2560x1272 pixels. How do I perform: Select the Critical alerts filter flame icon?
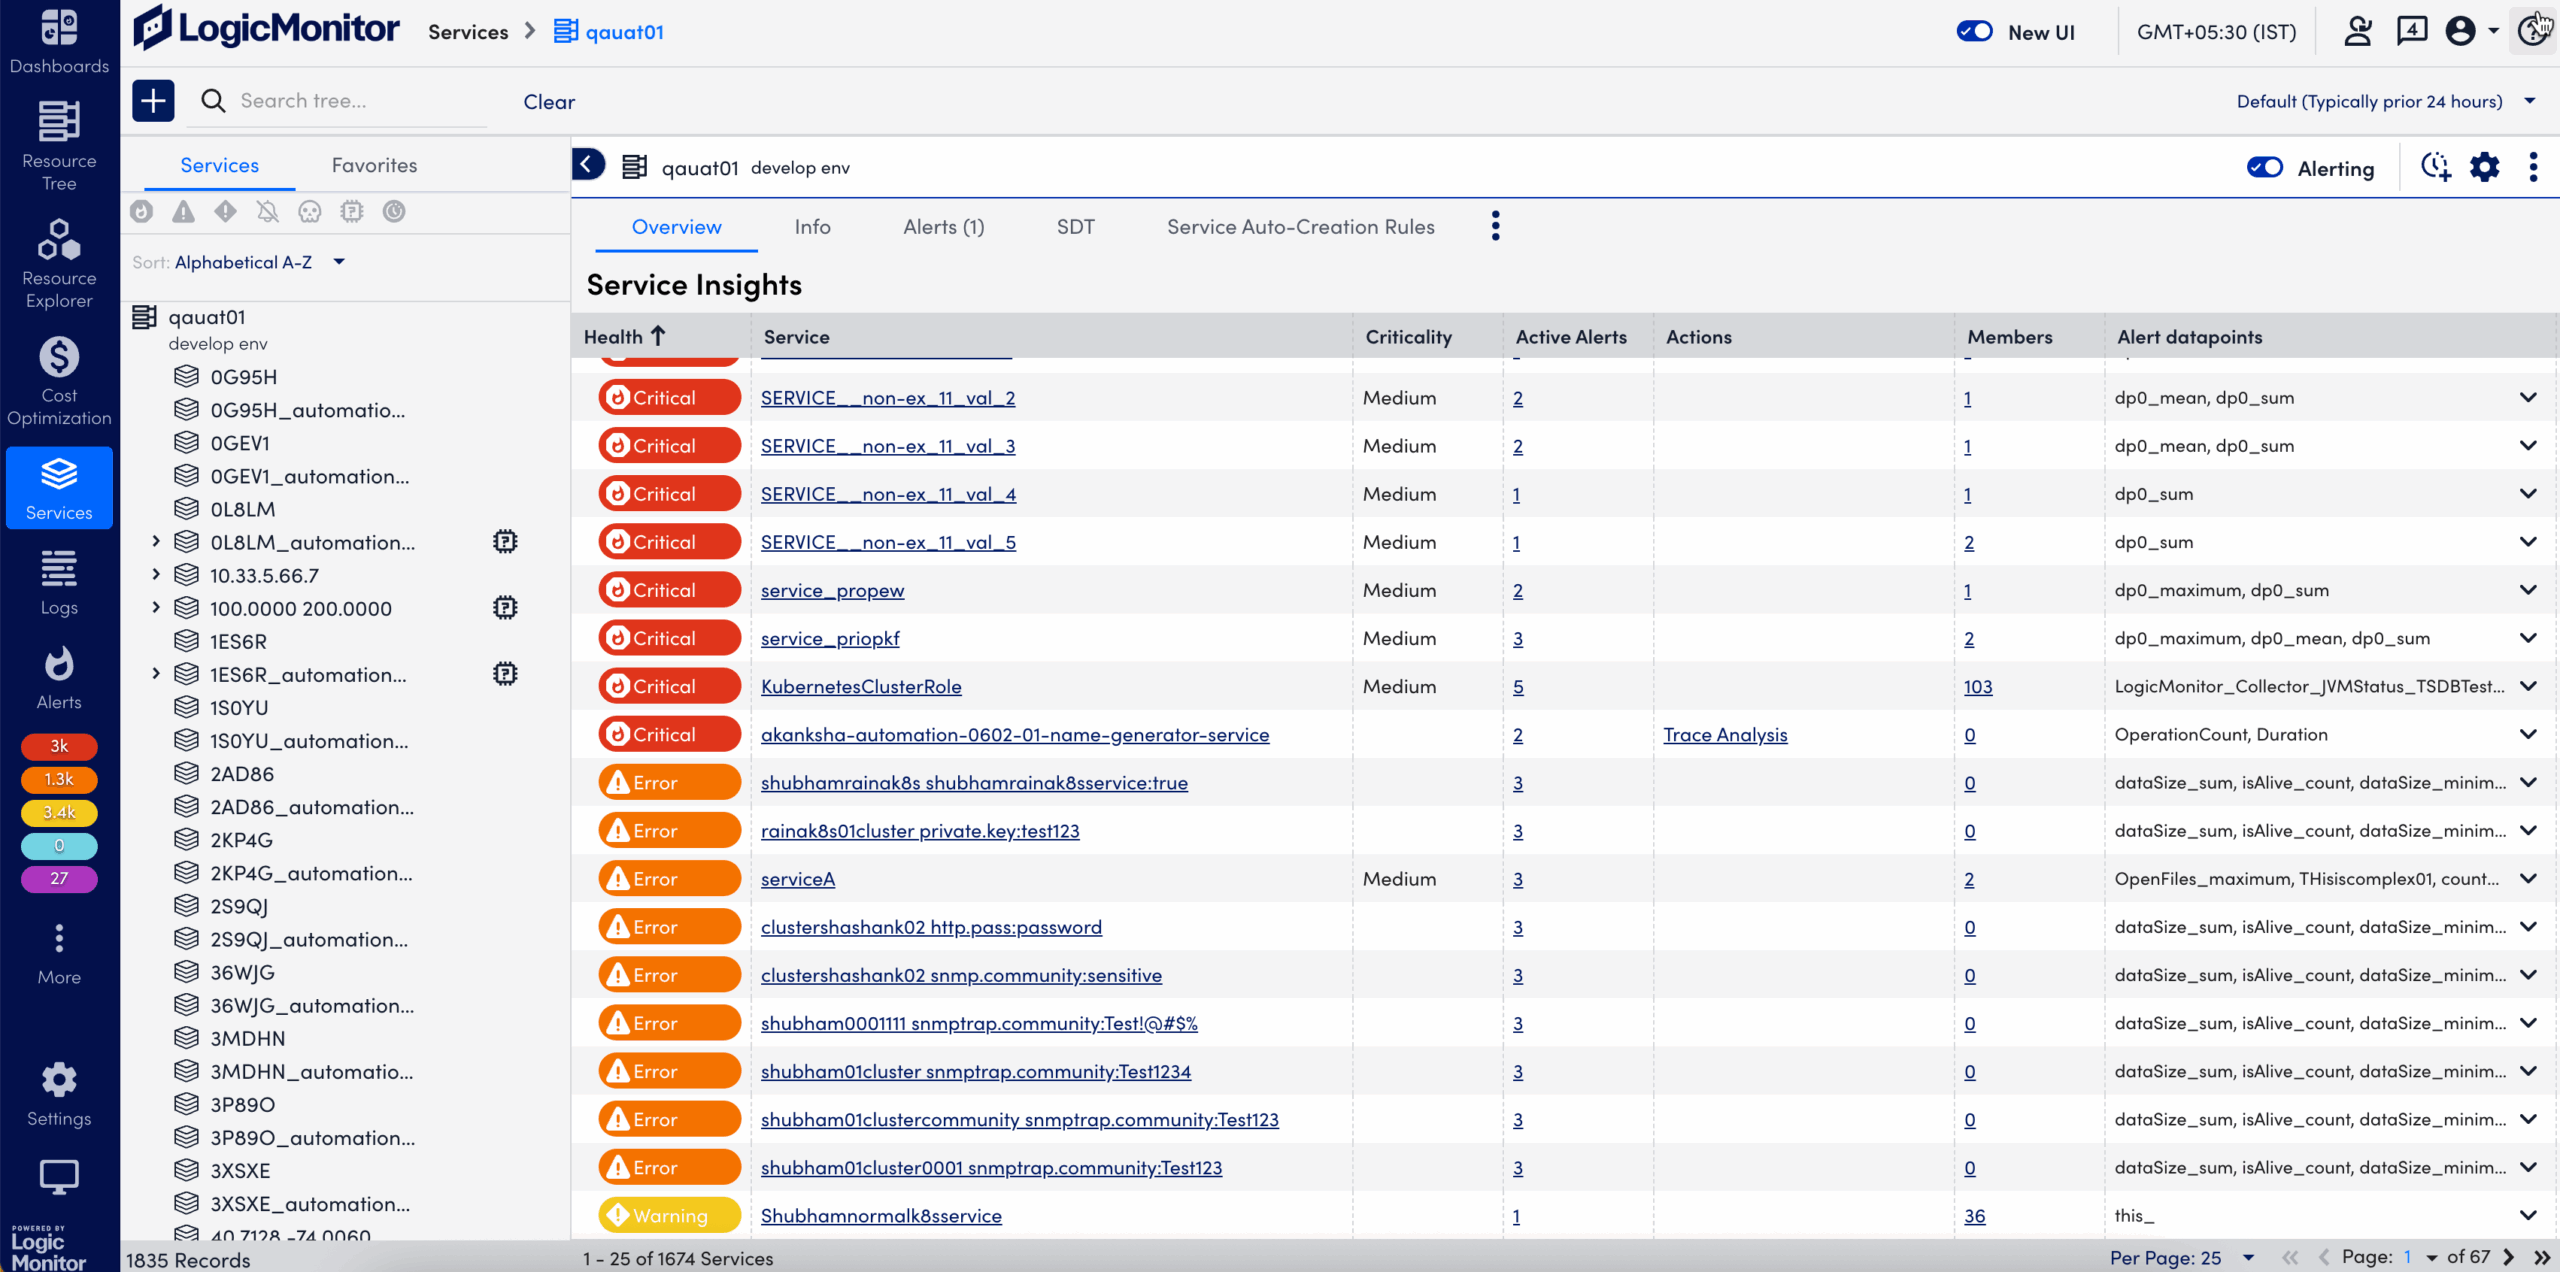(141, 212)
